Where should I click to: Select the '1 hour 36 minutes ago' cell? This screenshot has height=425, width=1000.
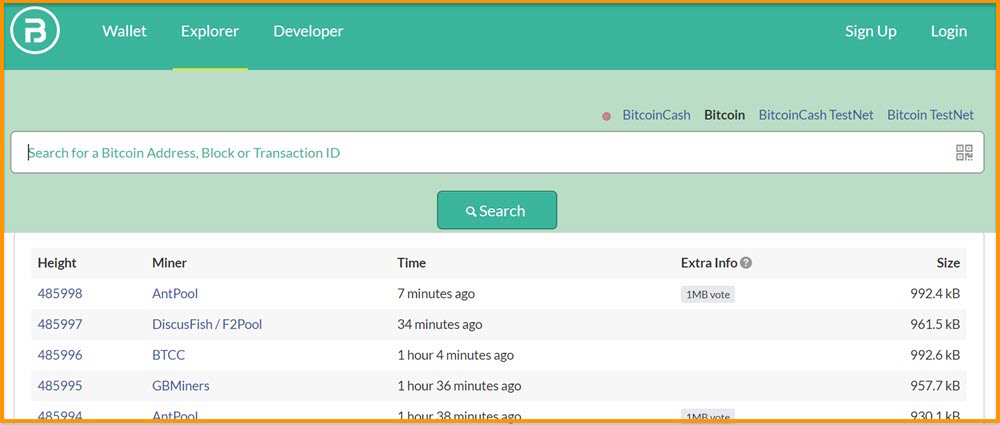[x=459, y=385]
